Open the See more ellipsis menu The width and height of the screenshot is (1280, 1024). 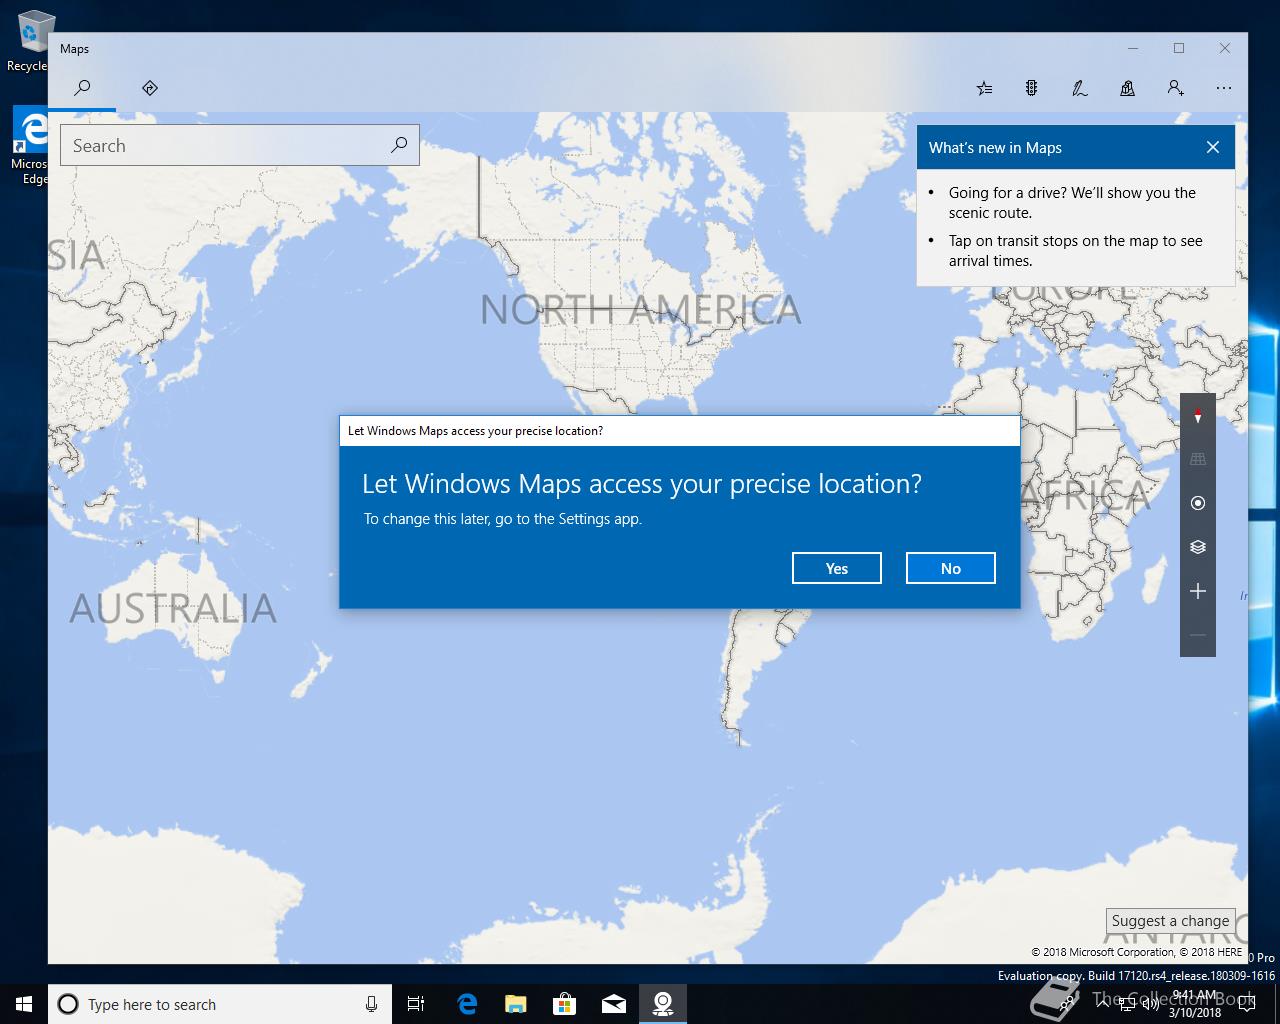pos(1224,88)
